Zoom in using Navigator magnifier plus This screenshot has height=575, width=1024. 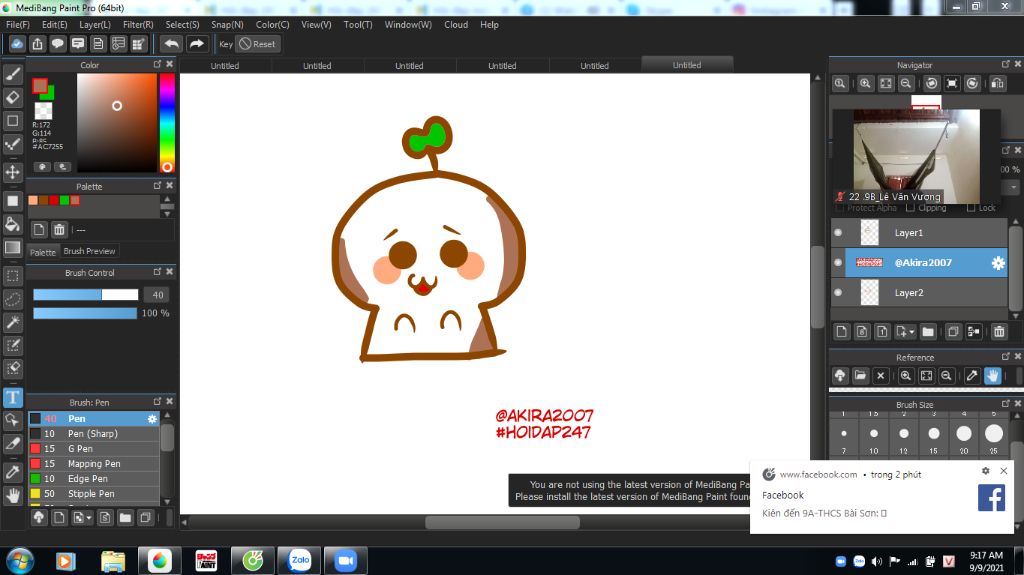pyautogui.click(x=865, y=84)
